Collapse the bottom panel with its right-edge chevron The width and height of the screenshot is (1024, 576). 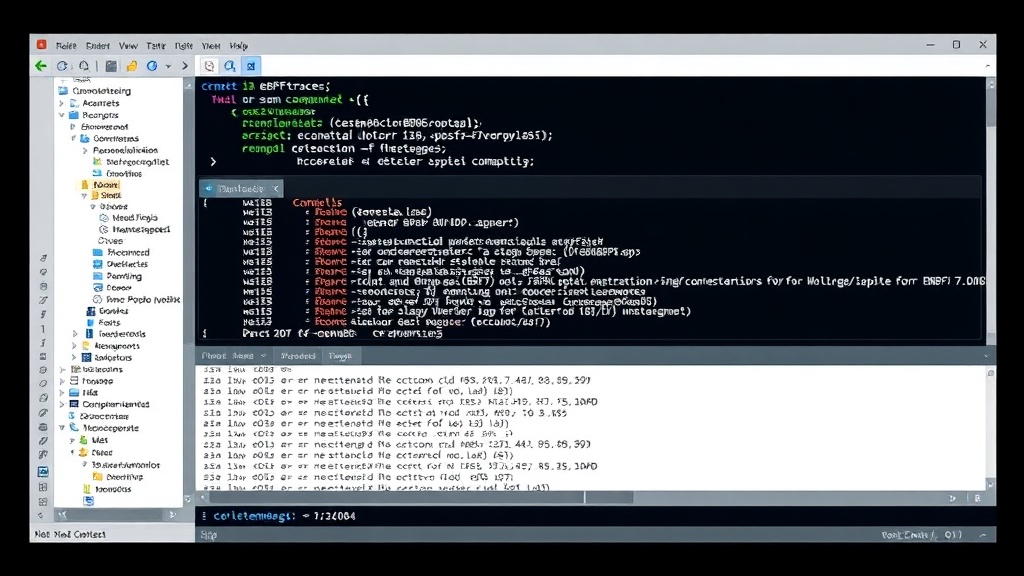(x=986, y=356)
